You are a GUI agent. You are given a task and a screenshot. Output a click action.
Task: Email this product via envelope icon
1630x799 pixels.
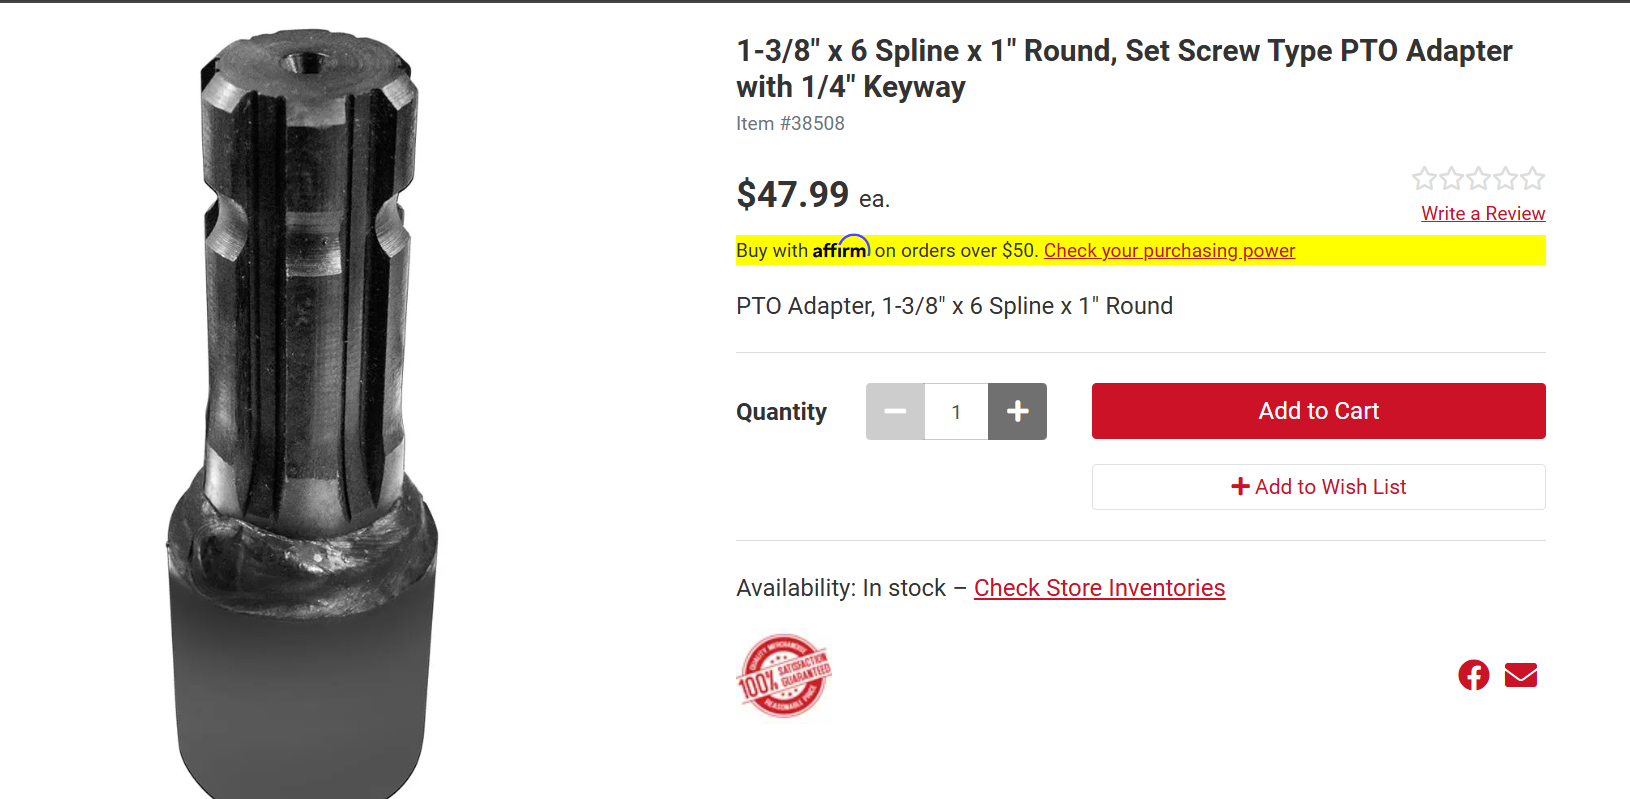point(1520,675)
